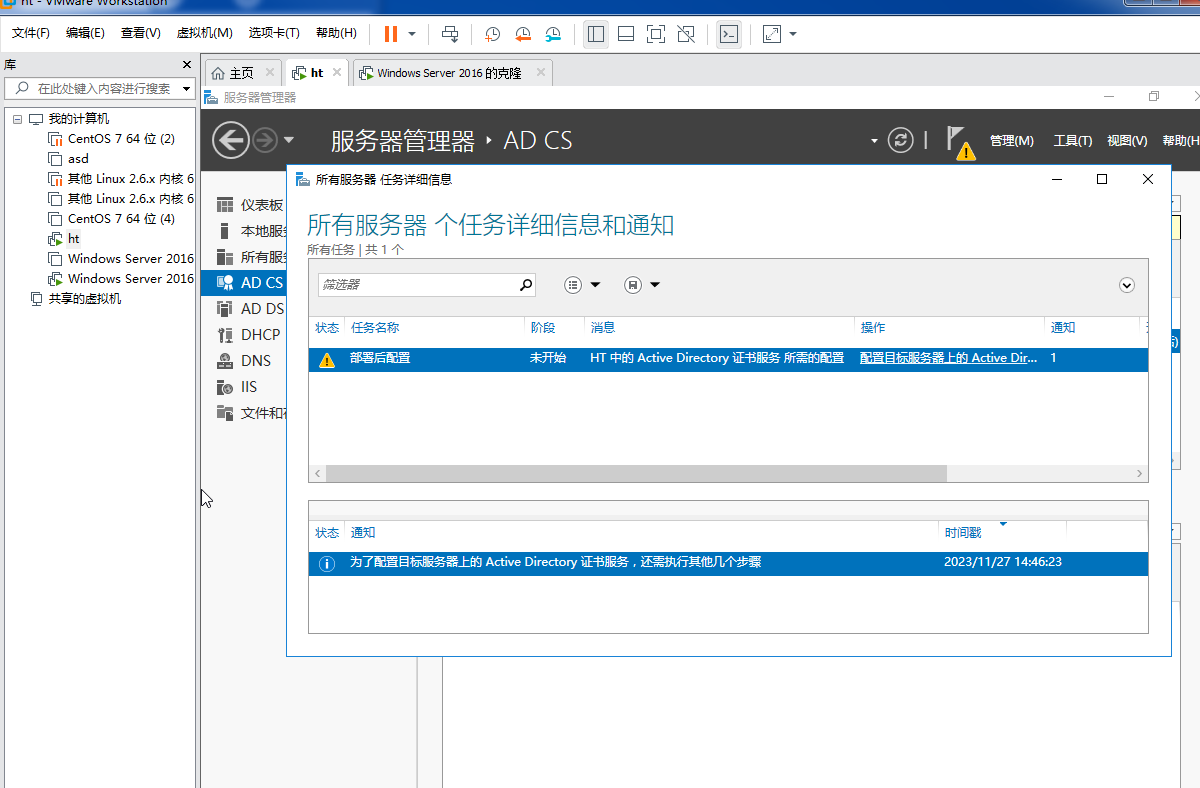1200x788 pixels.
Task: Select the asd virtual machine
Action: tap(78, 159)
